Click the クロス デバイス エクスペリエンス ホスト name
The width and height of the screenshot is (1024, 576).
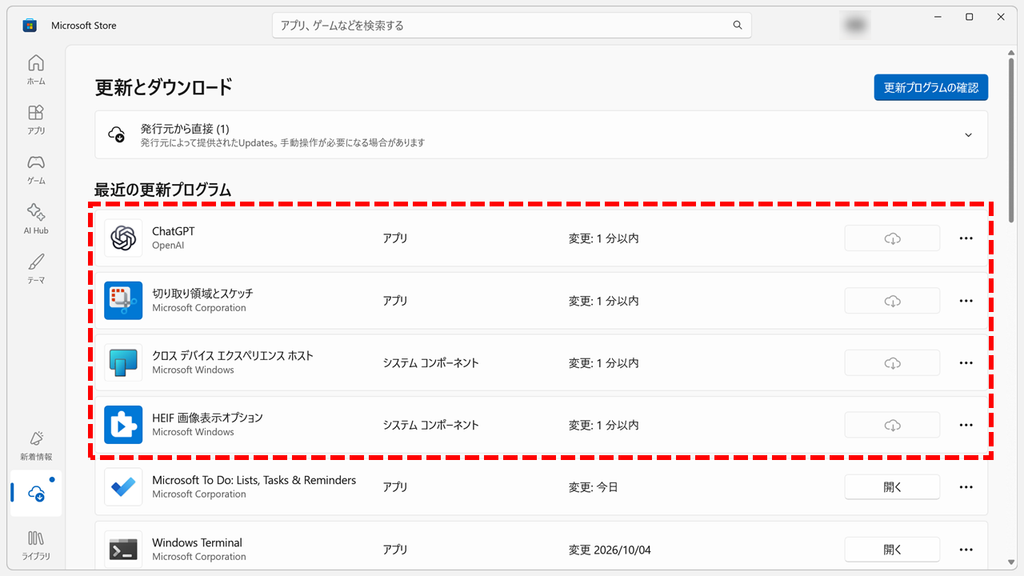232,355
